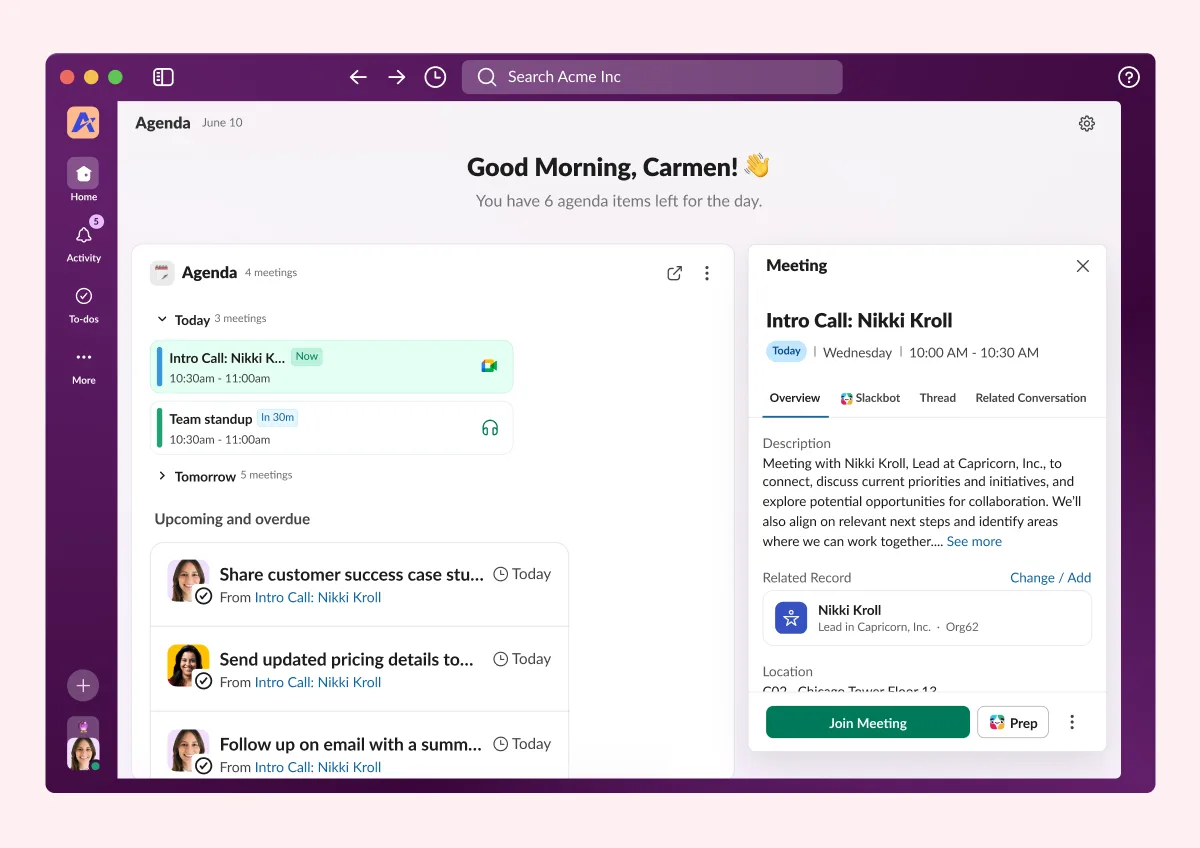Click Send updated pricing details to... task title
The image size is (1200, 848).
coord(346,659)
